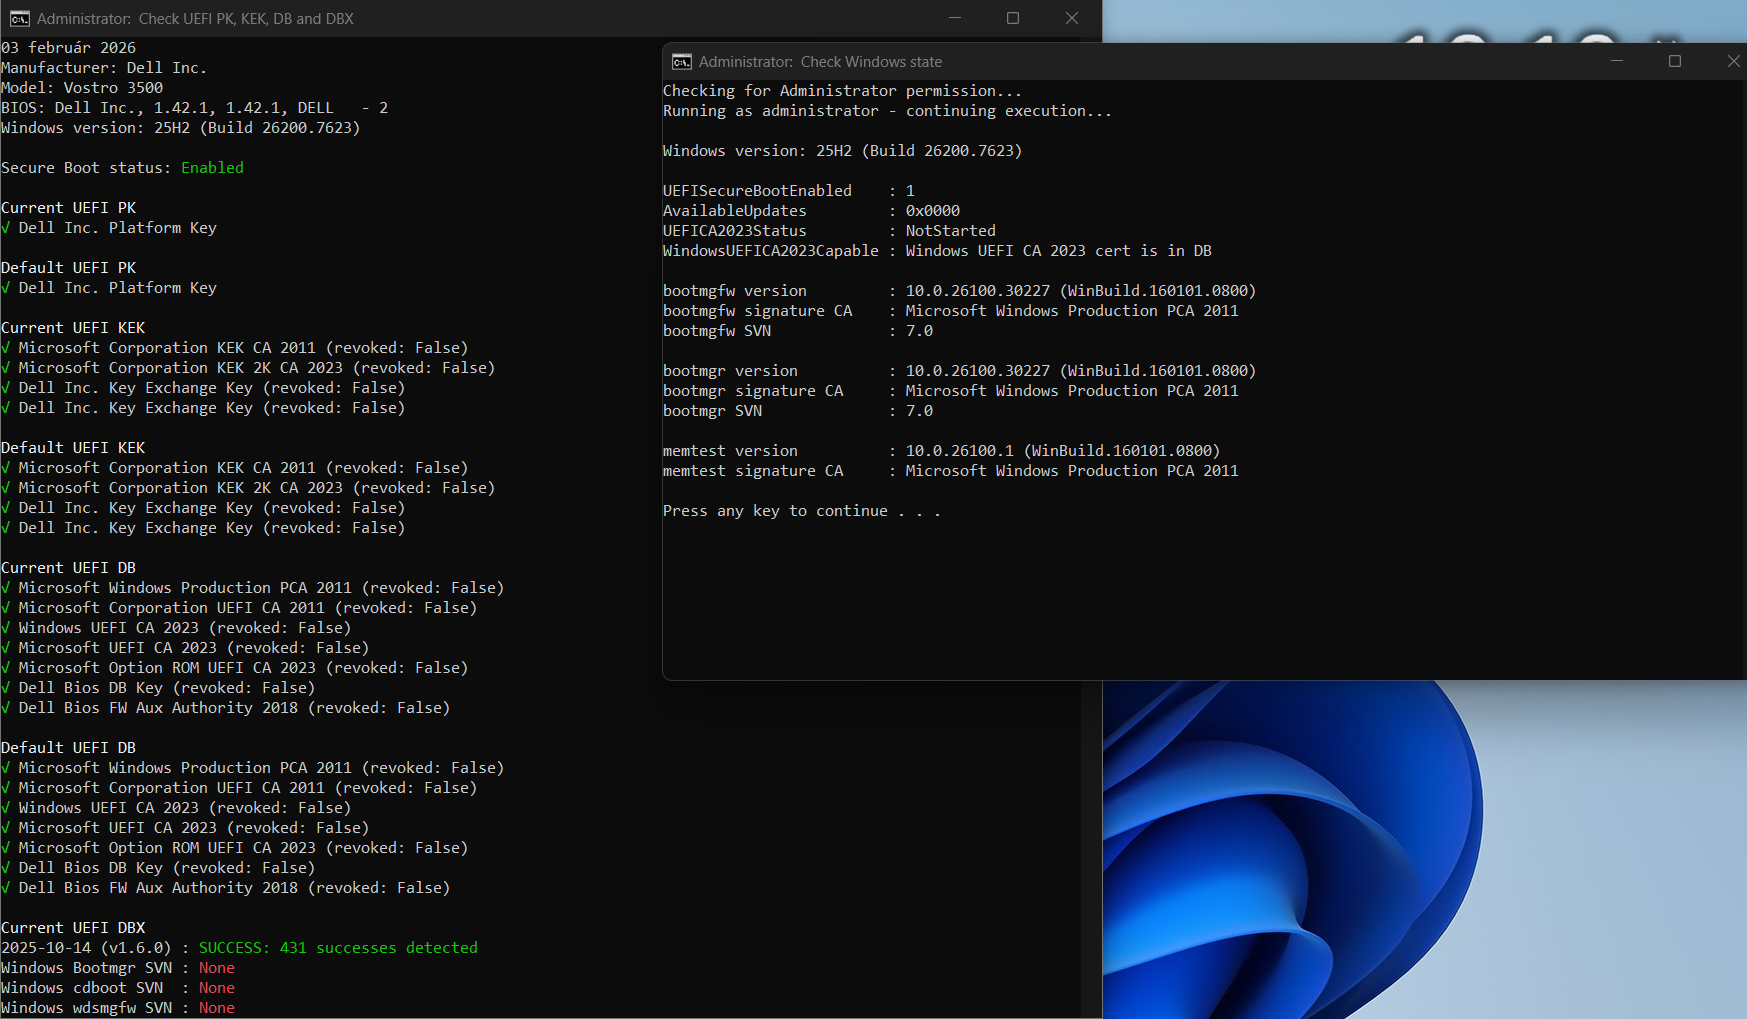
Task: Click the 'Default UEFI PK' heading
Action: click(x=69, y=268)
